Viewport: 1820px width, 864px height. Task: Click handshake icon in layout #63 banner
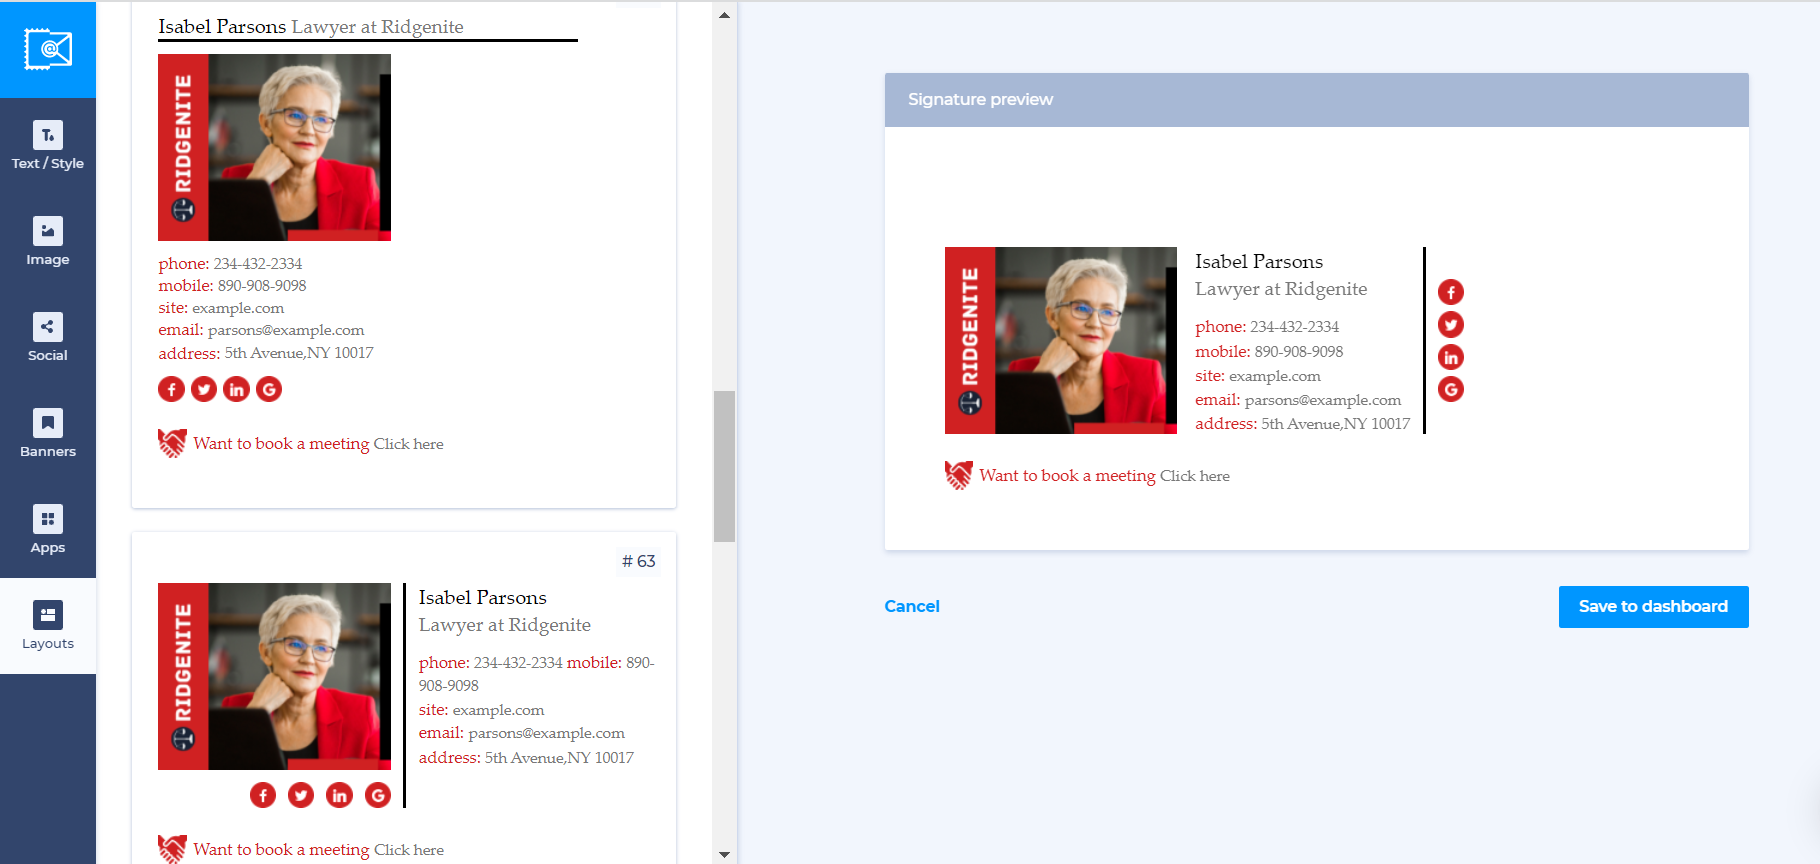pos(172,849)
